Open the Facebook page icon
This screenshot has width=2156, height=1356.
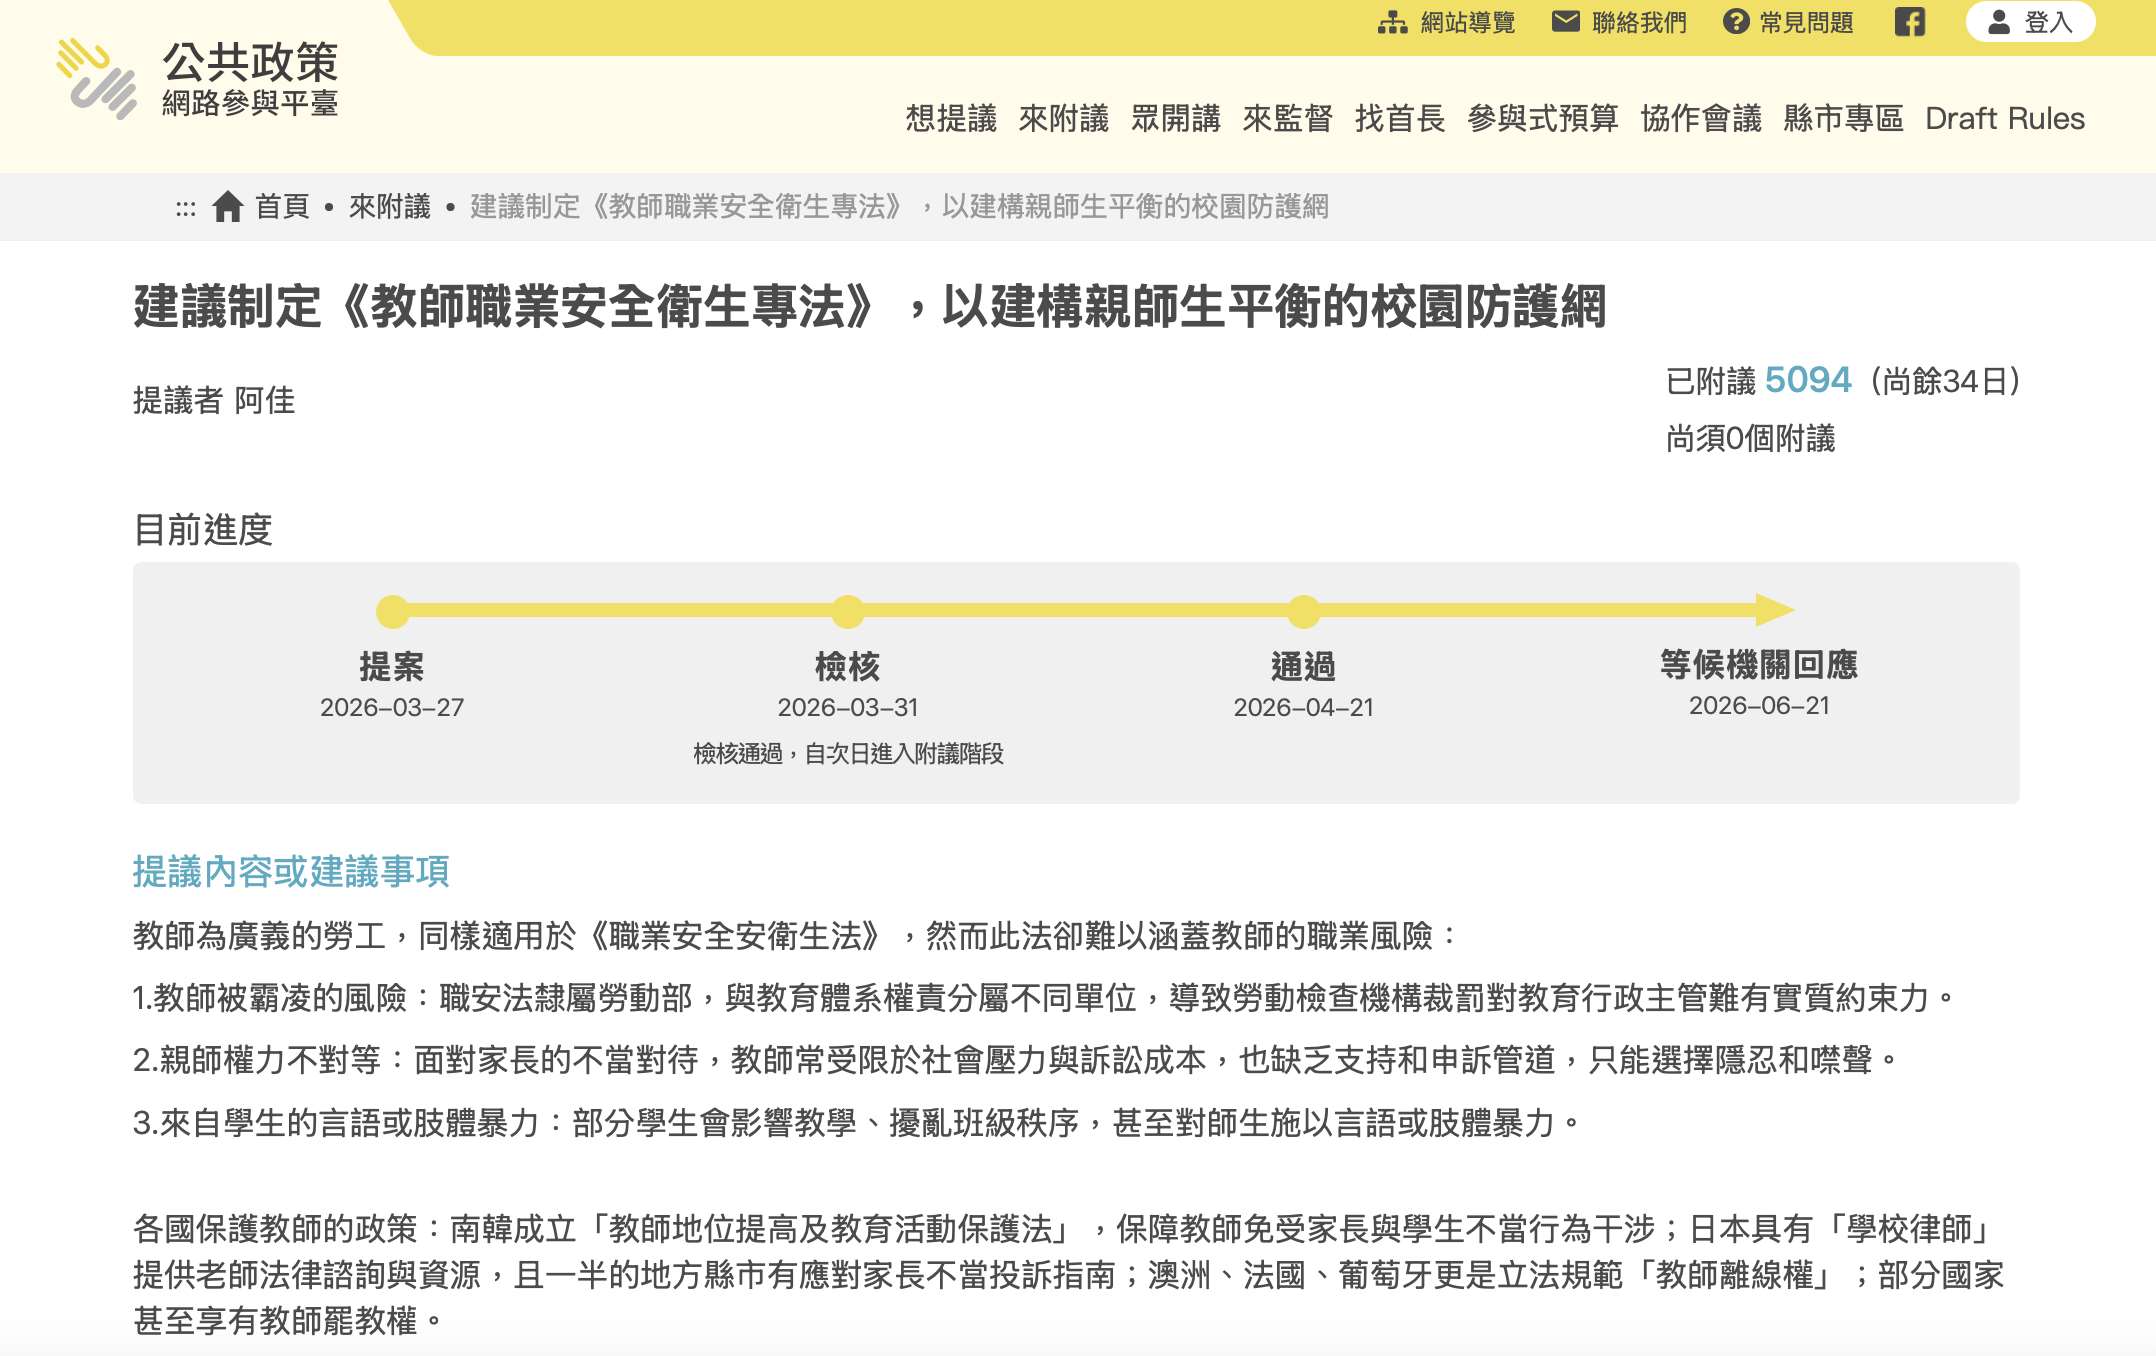tap(1909, 22)
